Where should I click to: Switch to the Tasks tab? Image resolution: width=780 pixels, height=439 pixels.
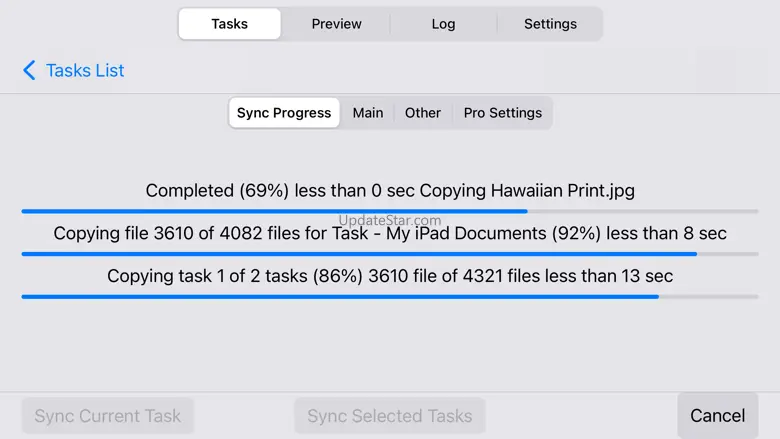230,24
